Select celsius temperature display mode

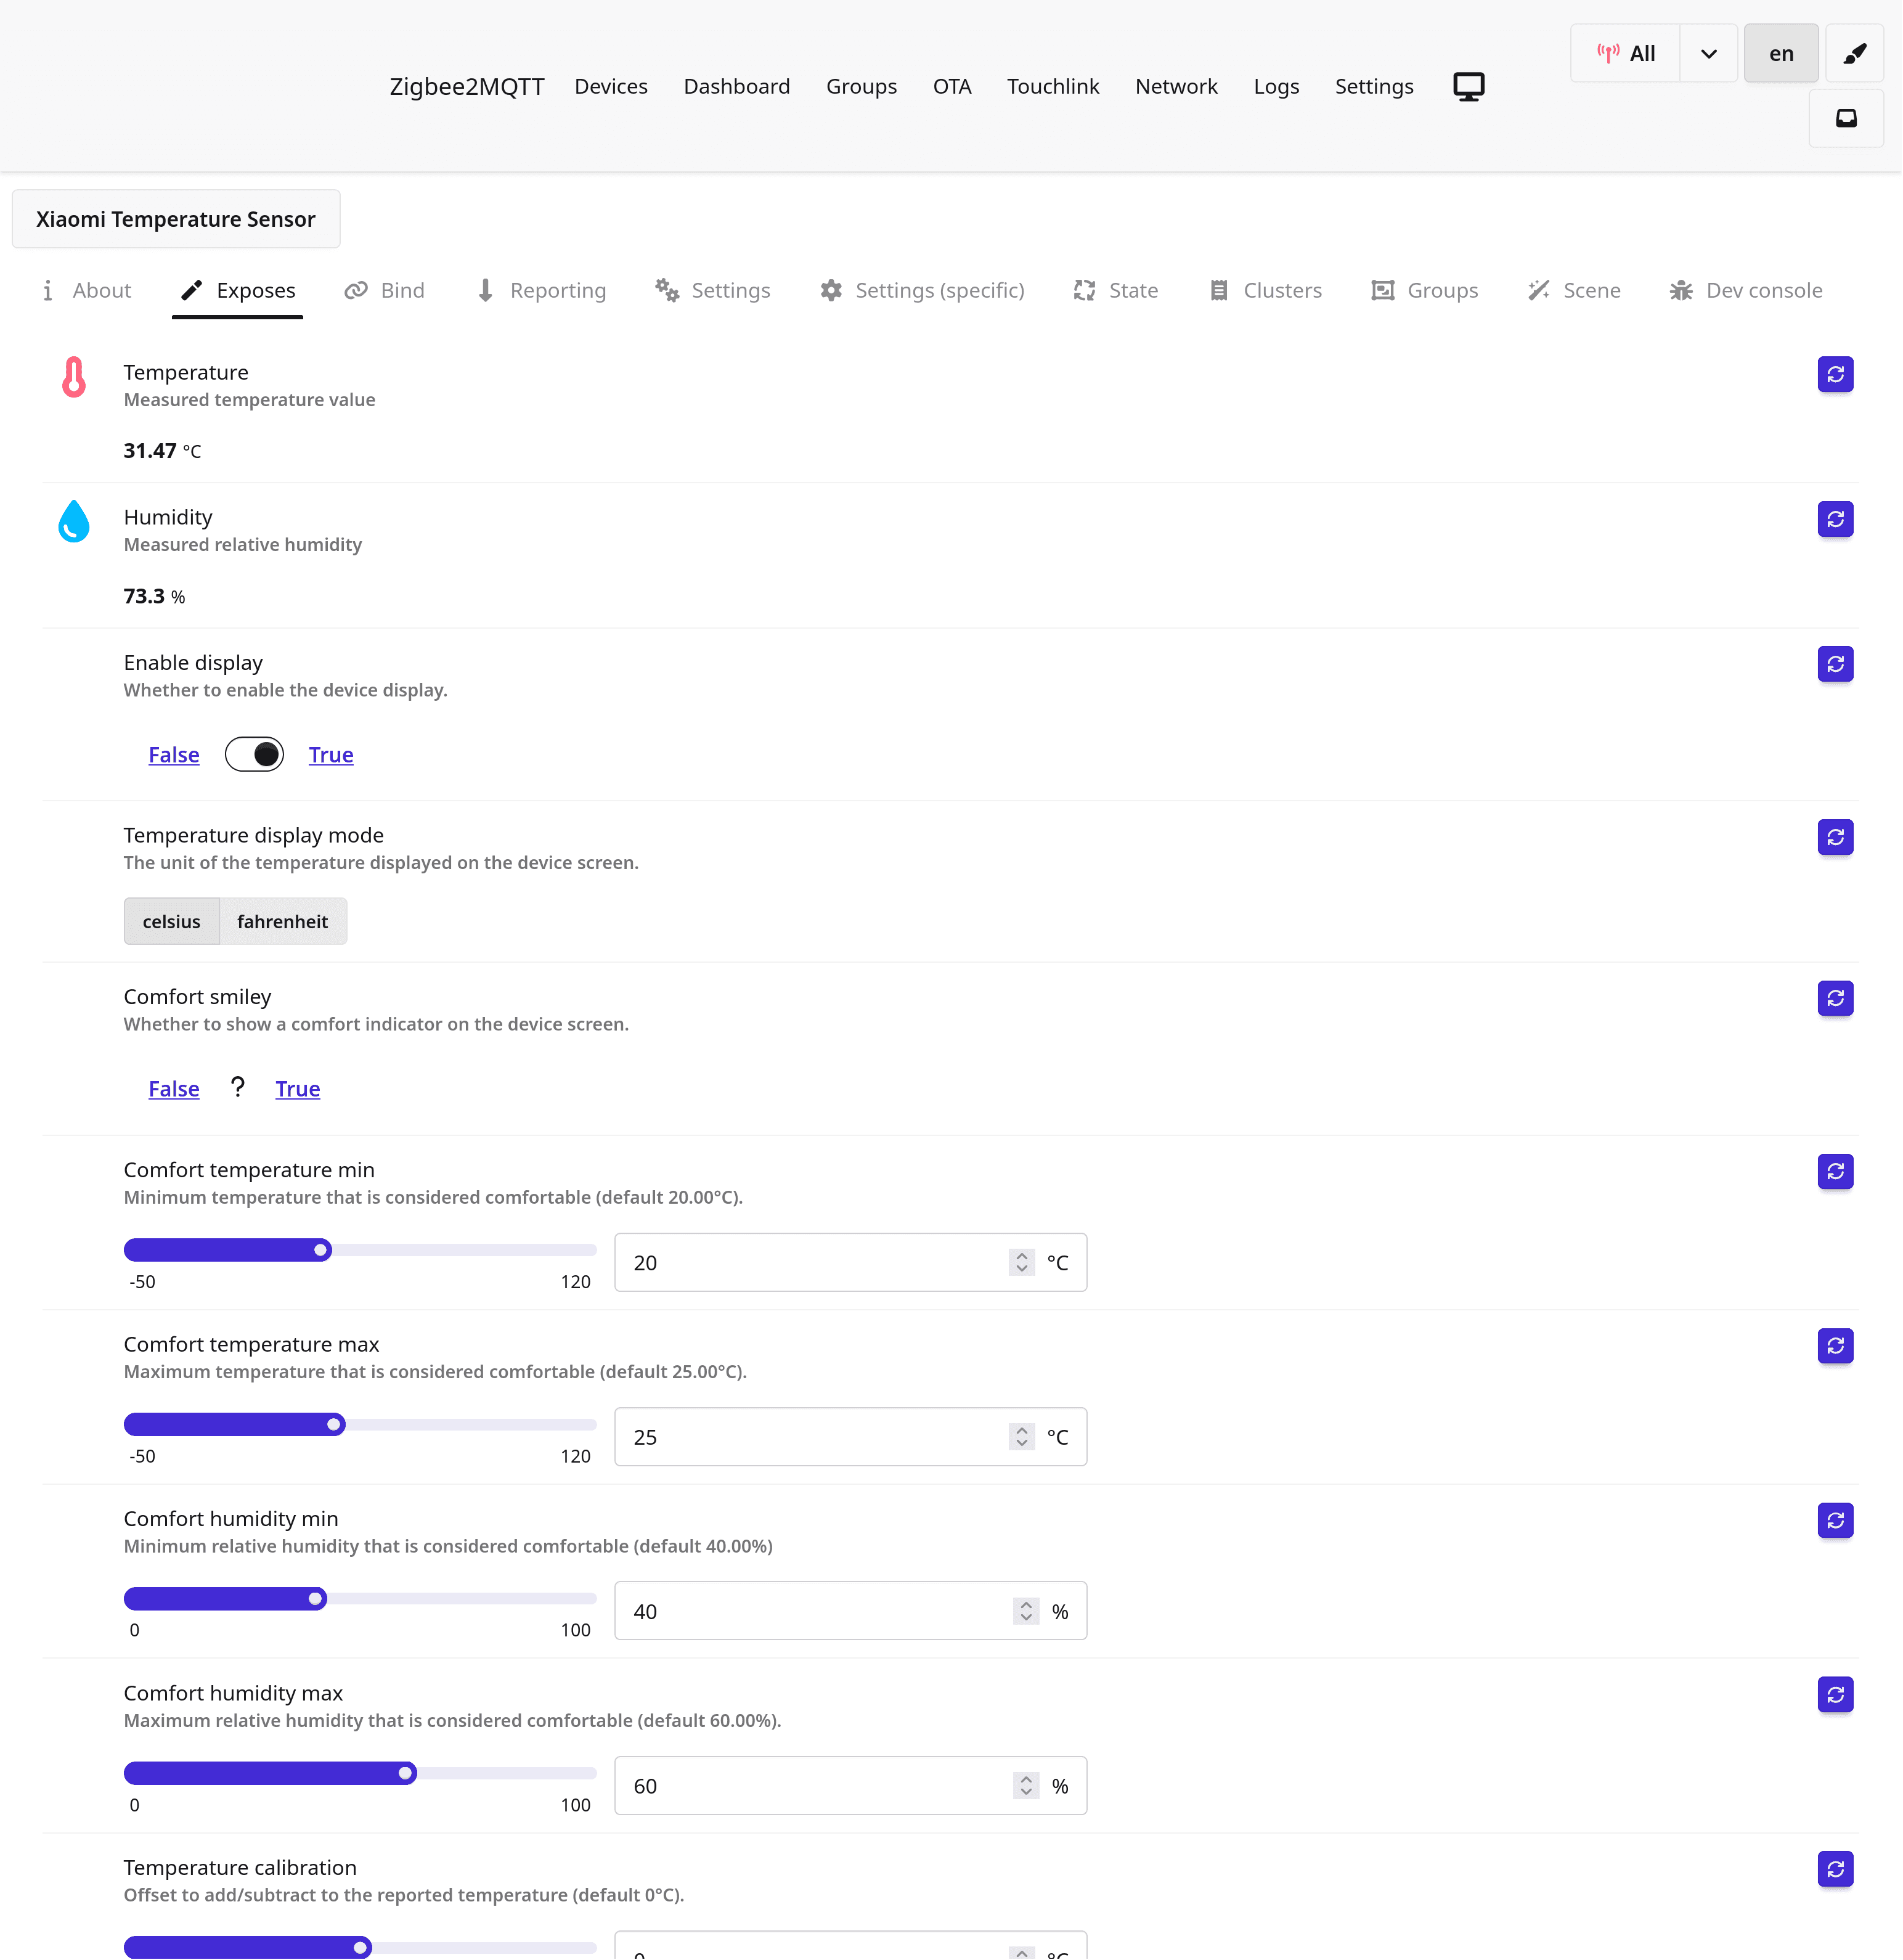(x=171, y=921)
